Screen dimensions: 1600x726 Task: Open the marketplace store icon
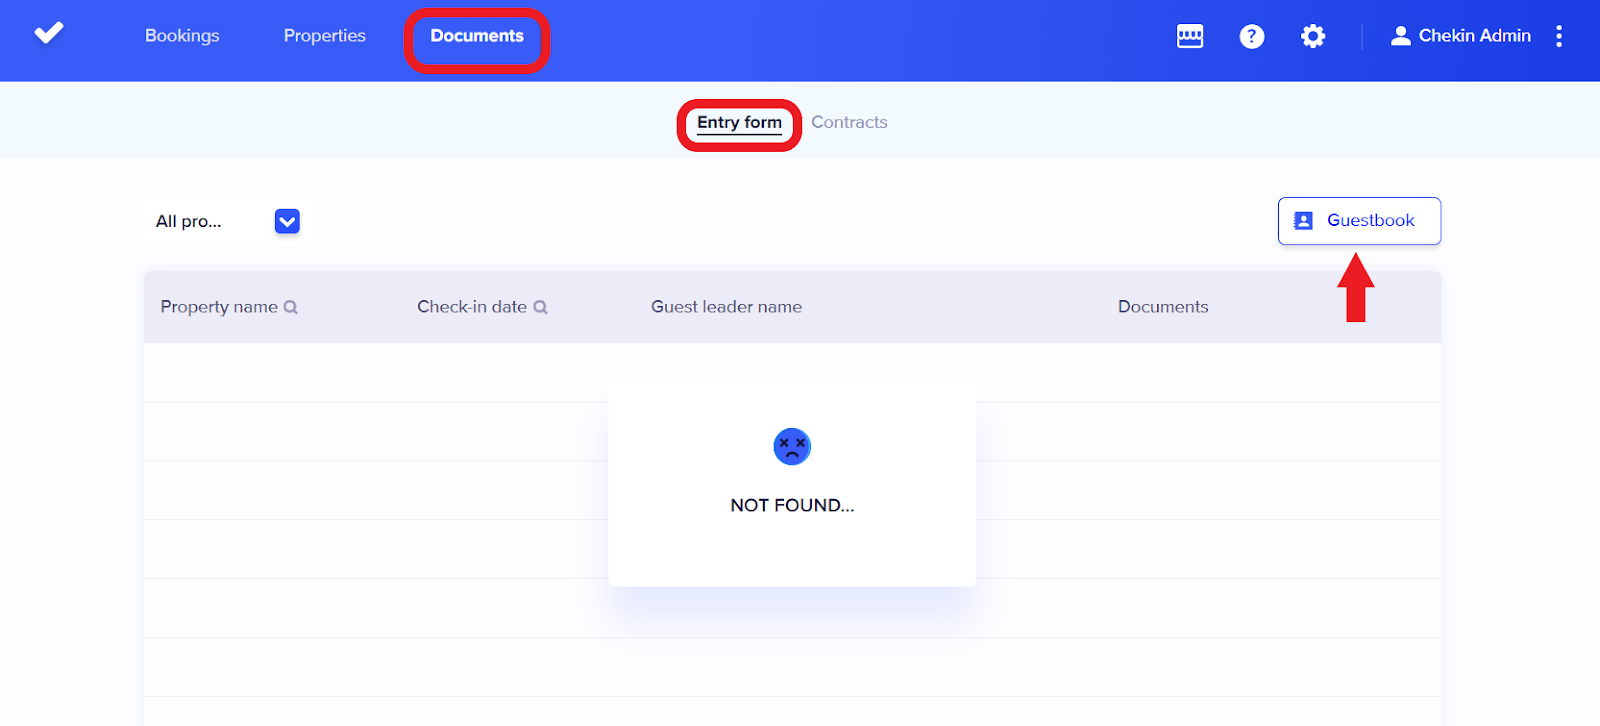1190,36
